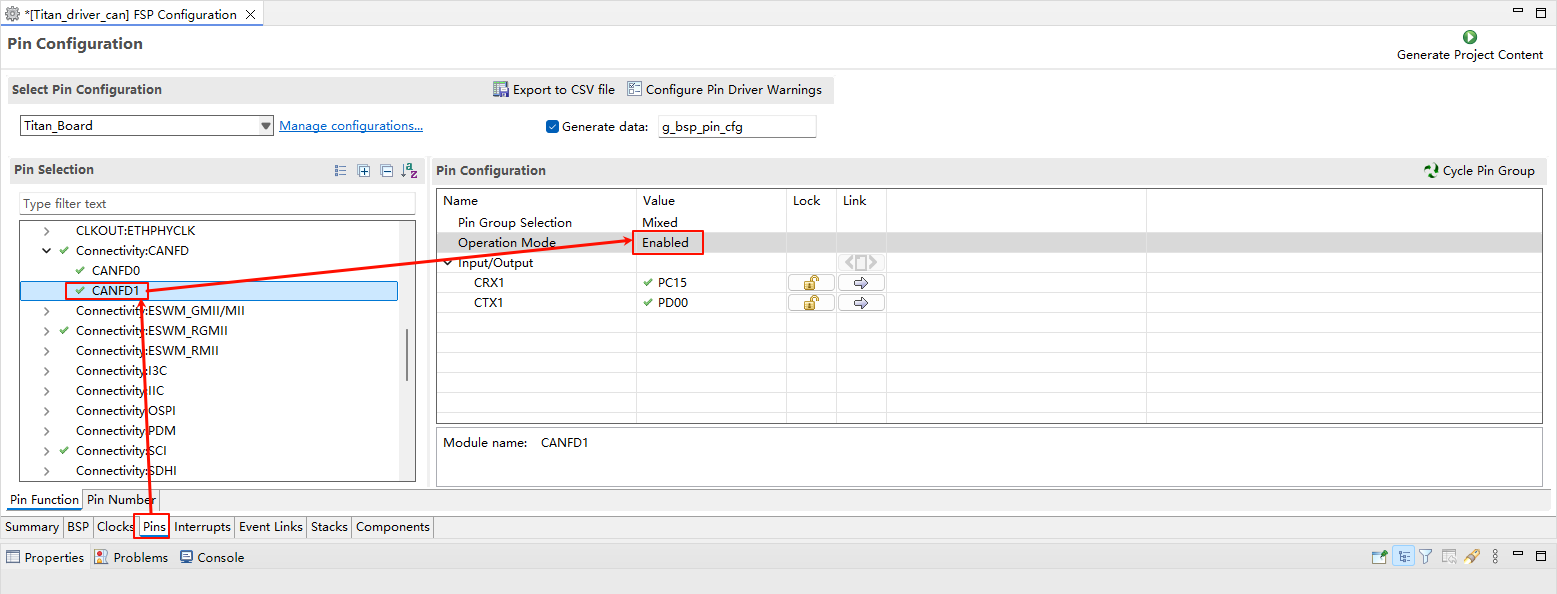Click the Type filter text field
The image size is (1557, 594).
(x=217, y=204)
